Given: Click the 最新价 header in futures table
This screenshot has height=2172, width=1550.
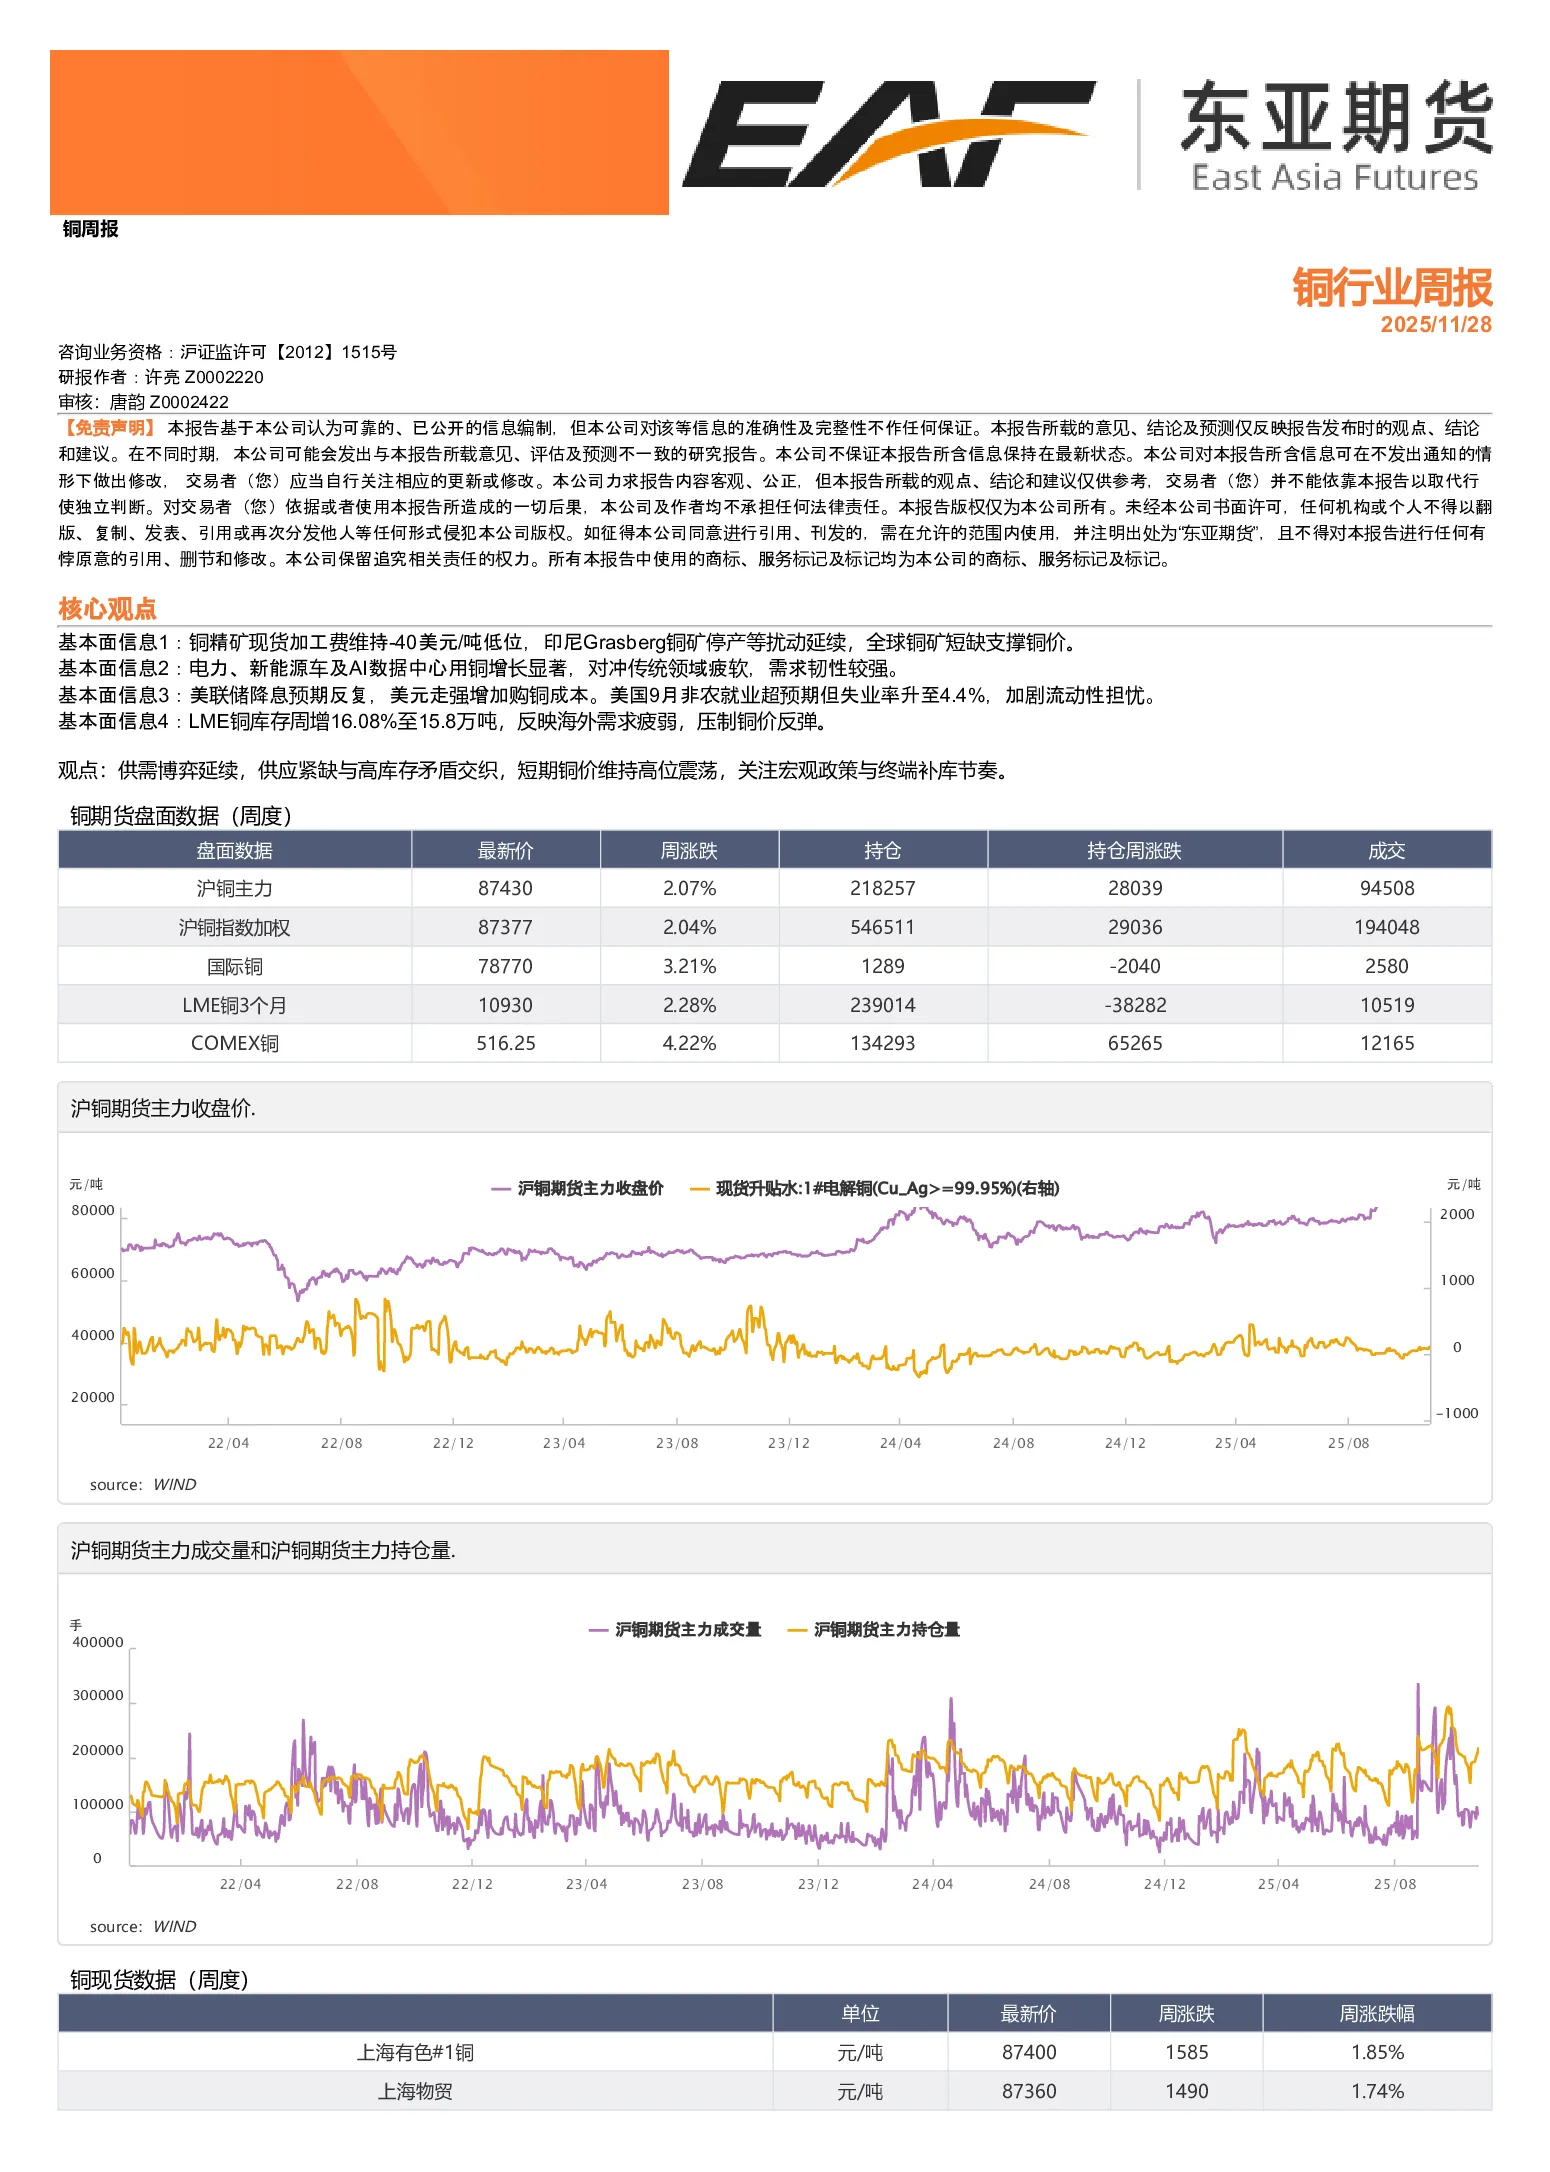Looking at the screenshot, I should click(505, 851).
